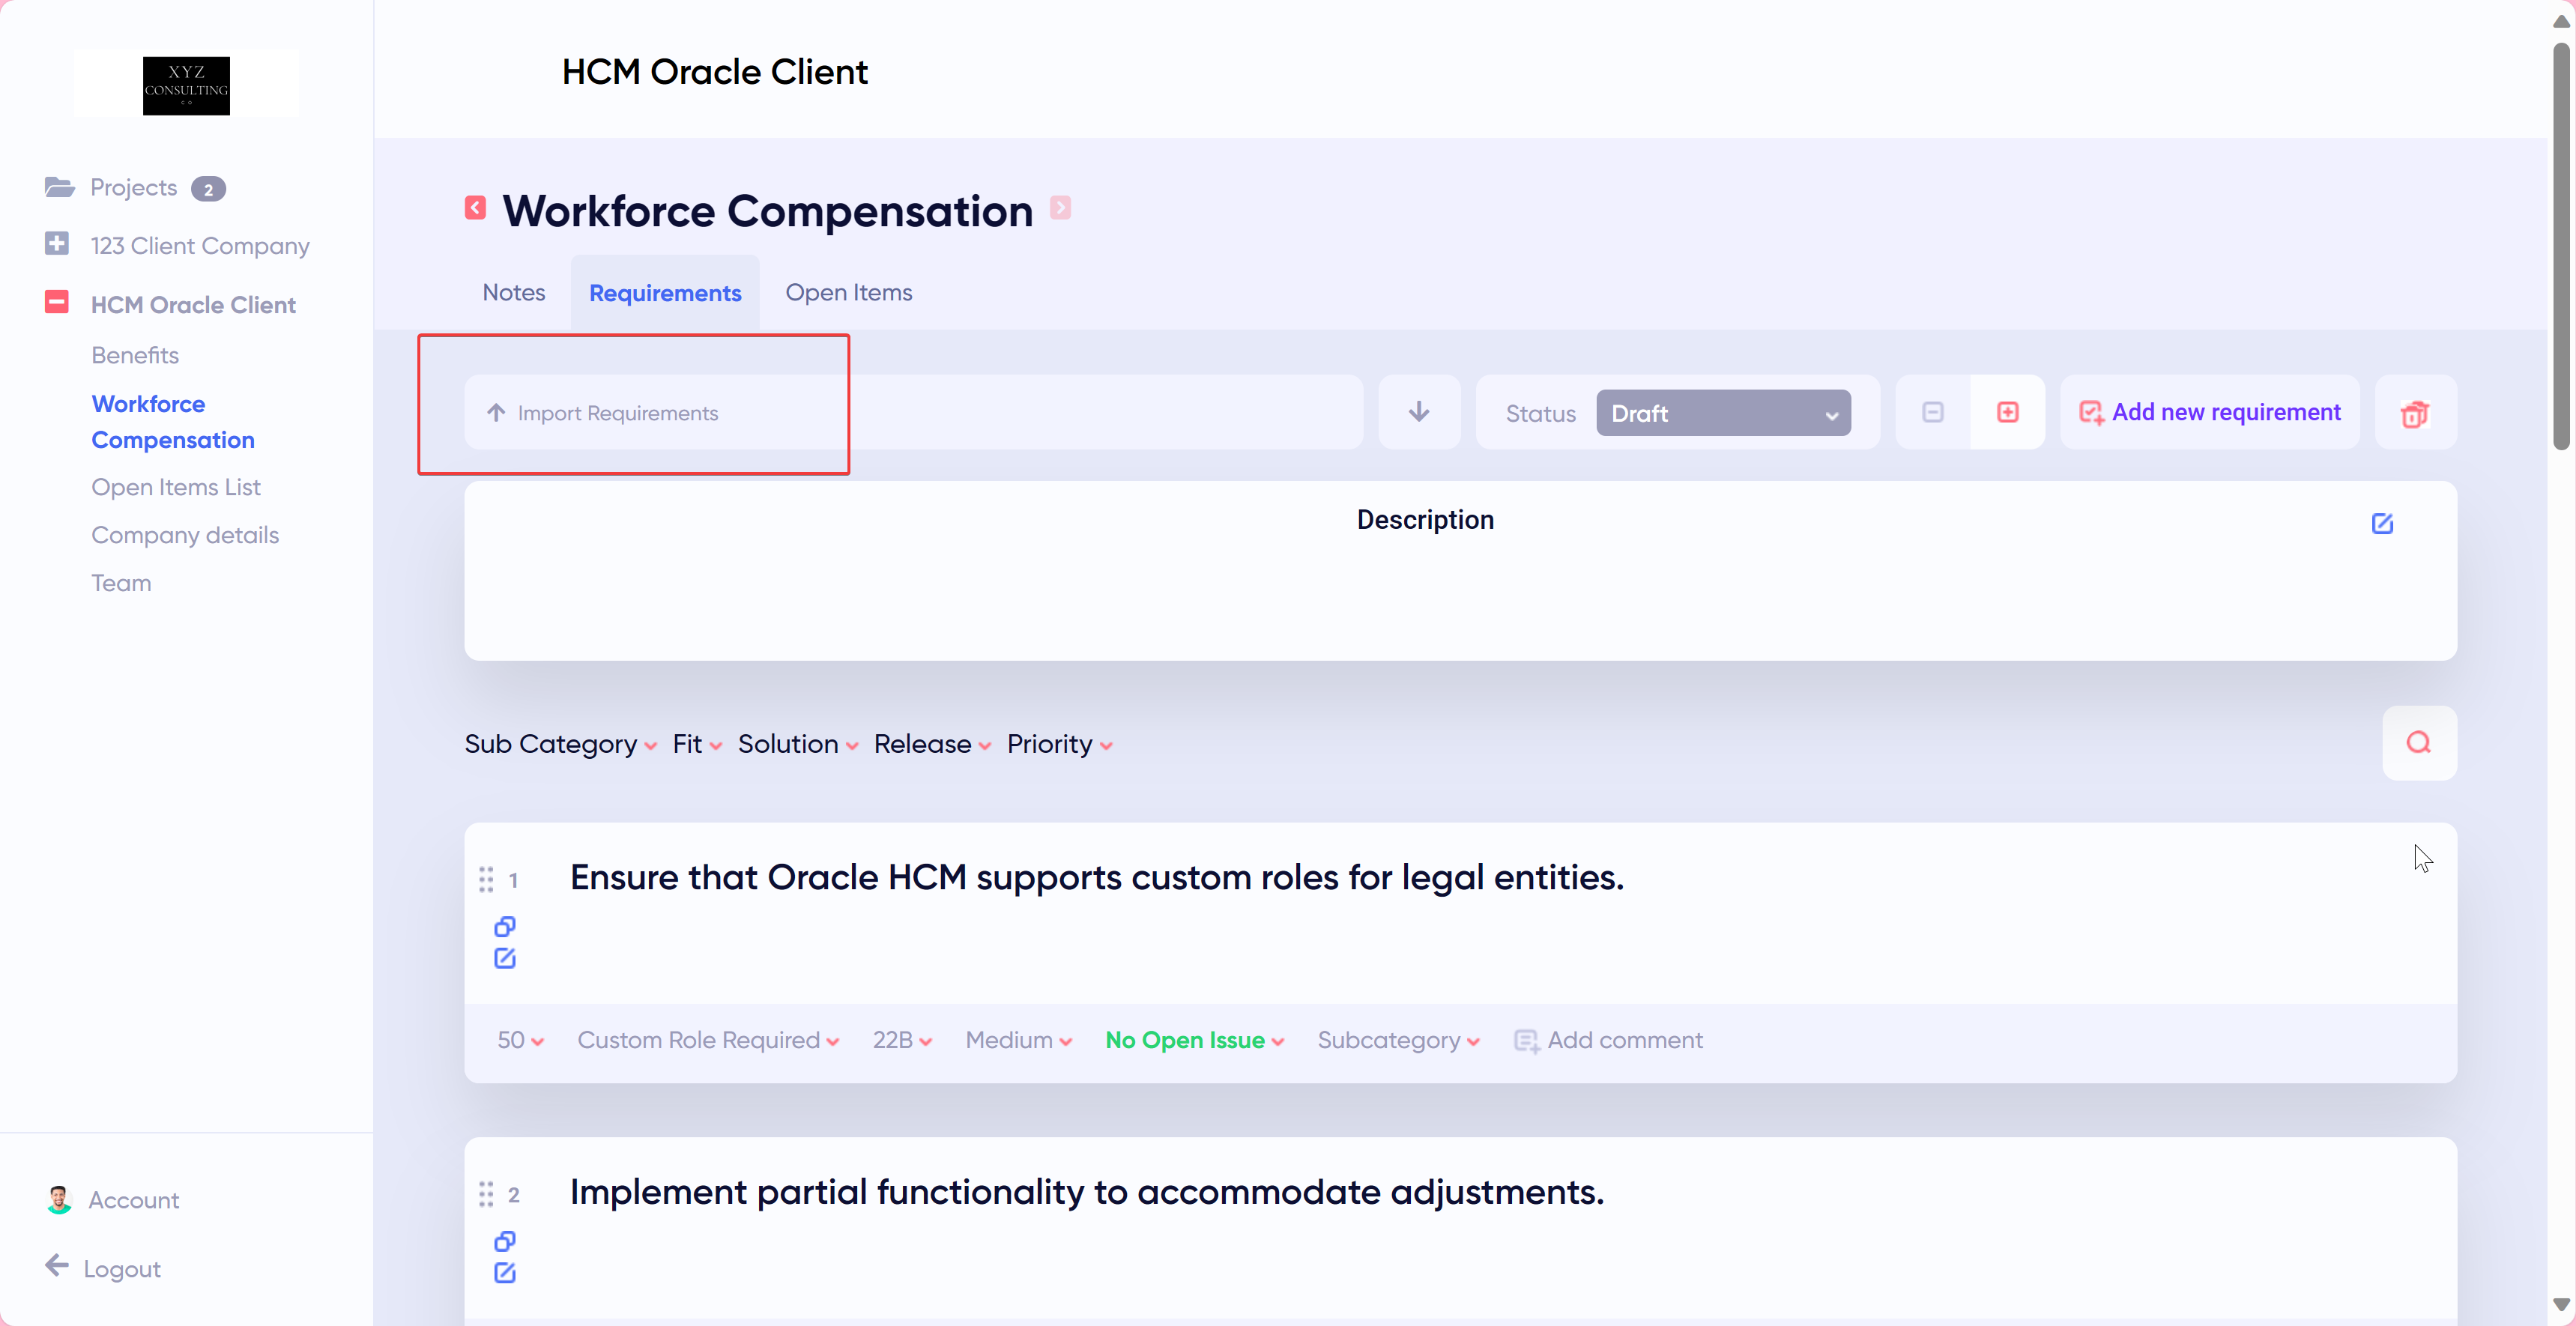This screenshot has width=2576, height=1326.
Task: Expand the 123 Client Company project
Action: [57, 243]
